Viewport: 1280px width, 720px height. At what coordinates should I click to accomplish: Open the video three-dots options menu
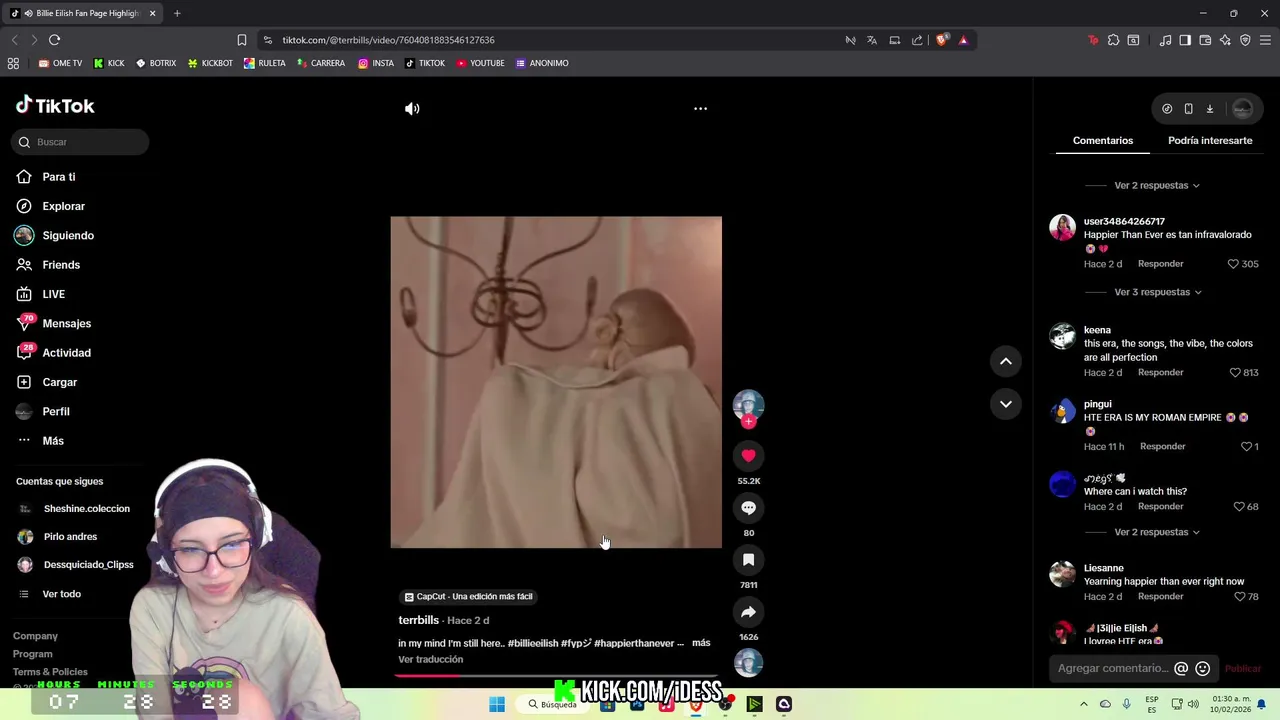pyautogui.click(x=700, y=108)
